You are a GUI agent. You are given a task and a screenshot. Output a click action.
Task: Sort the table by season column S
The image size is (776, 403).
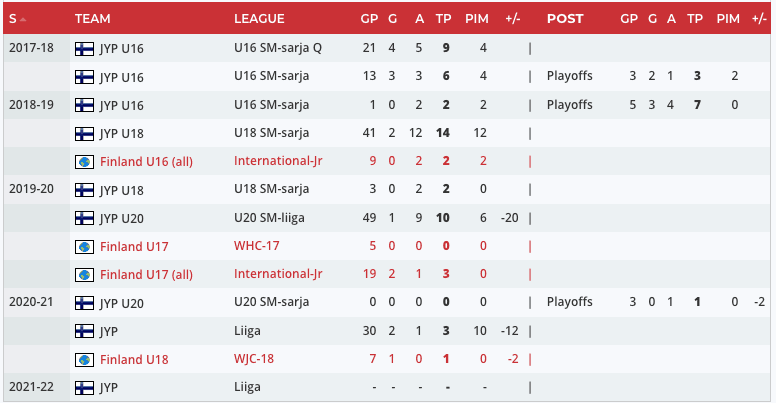[x=14, y=19]
